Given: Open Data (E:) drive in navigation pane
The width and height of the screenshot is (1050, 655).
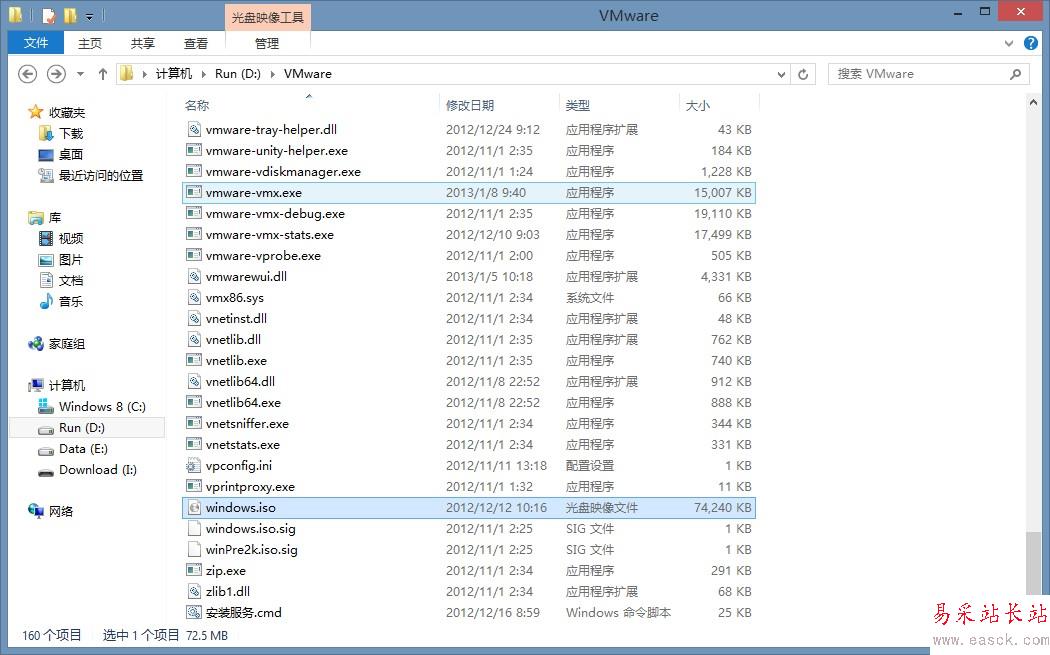Looking at the screenshot, I should pos(83,449).
